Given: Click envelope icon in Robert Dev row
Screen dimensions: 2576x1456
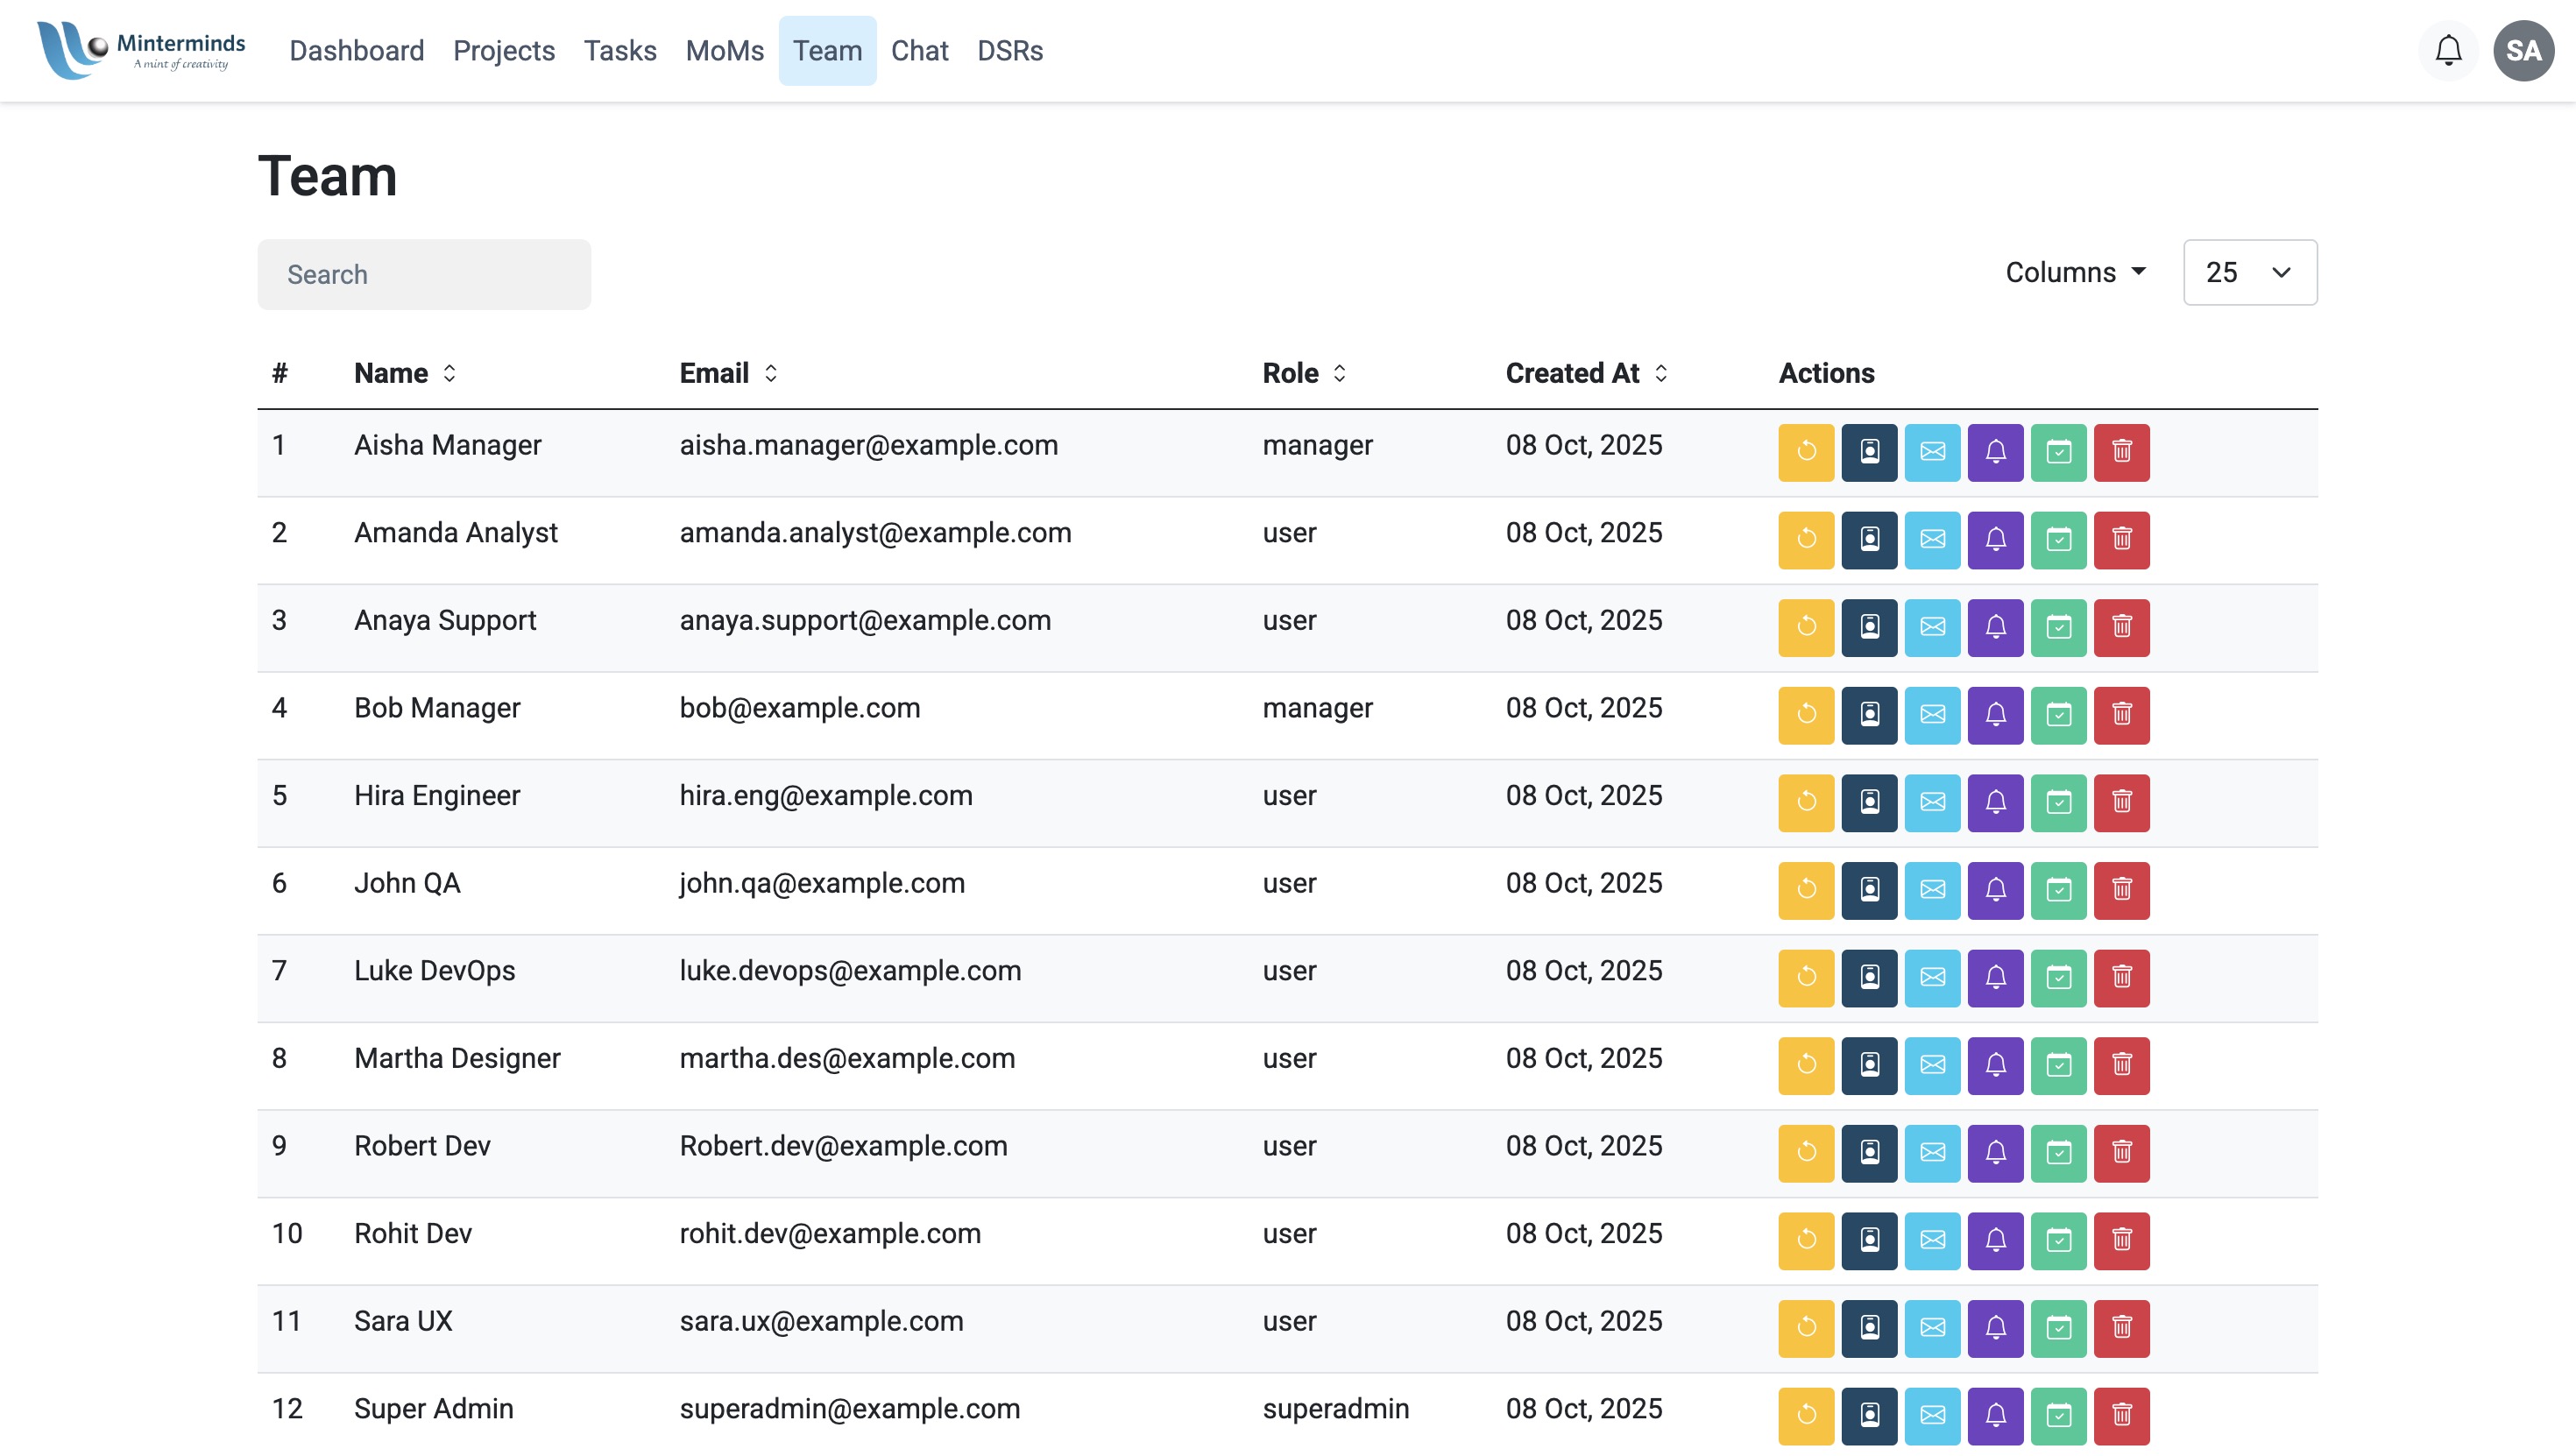Looking at the screenshot, I should pyautogui.click(x=1931, y=1153).
